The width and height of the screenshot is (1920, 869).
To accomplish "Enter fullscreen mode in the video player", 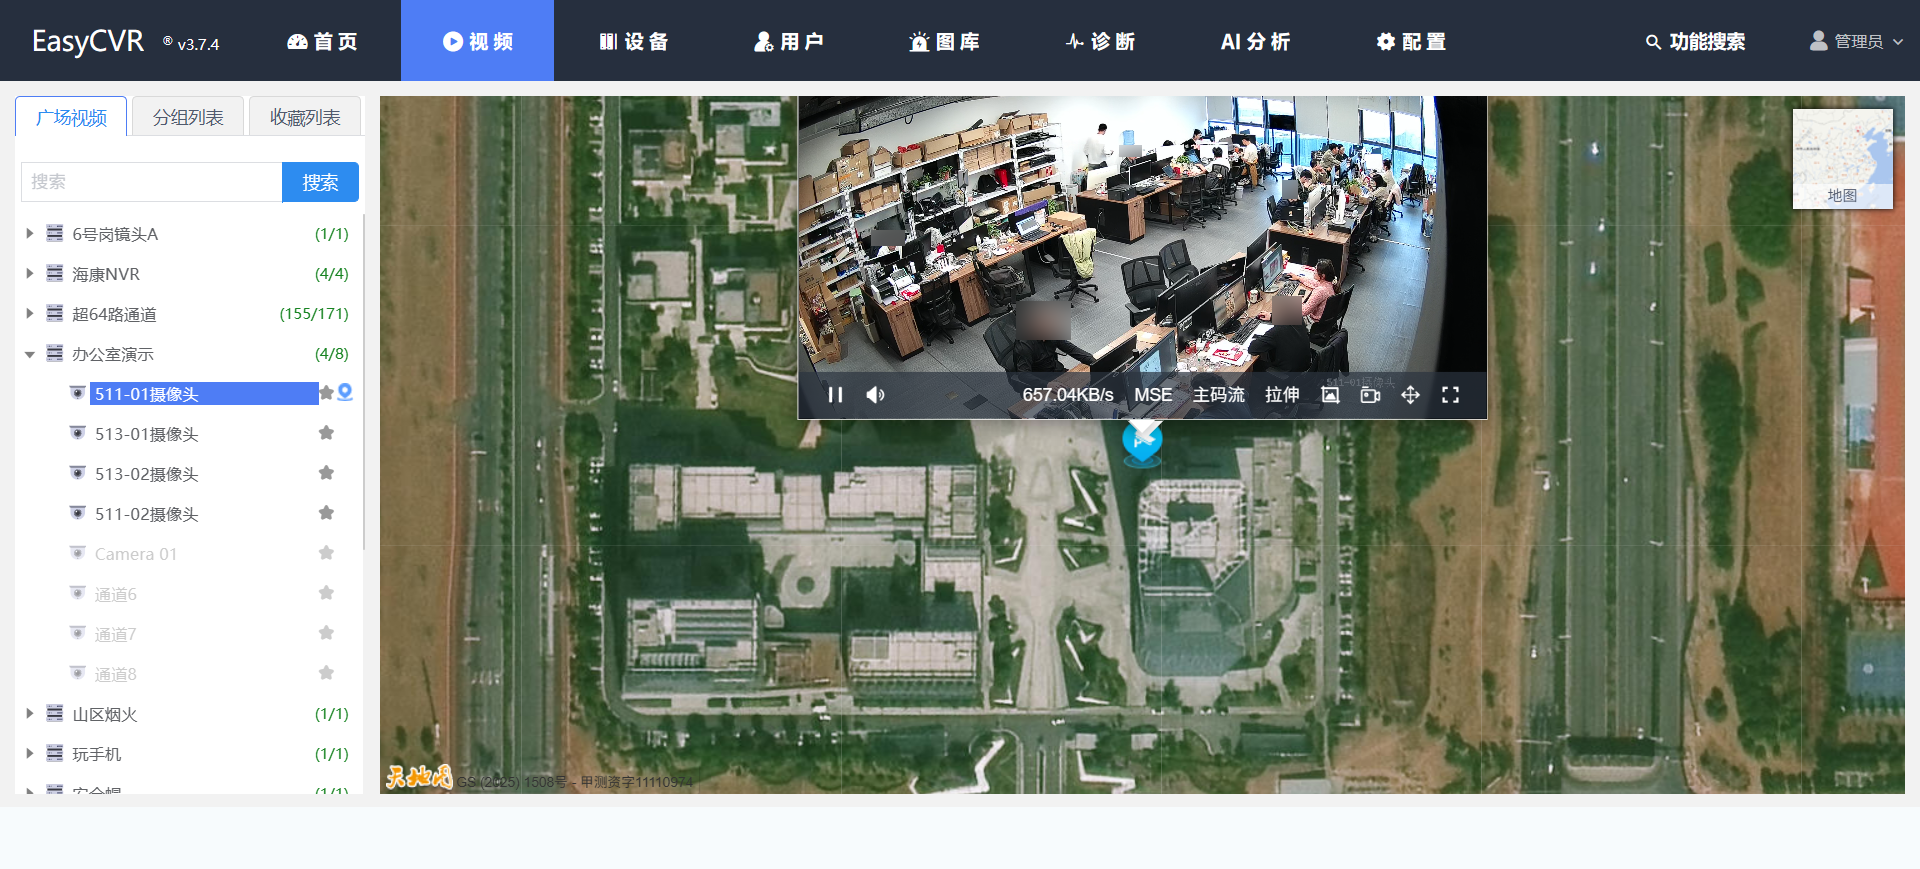I will [1450, 395].
